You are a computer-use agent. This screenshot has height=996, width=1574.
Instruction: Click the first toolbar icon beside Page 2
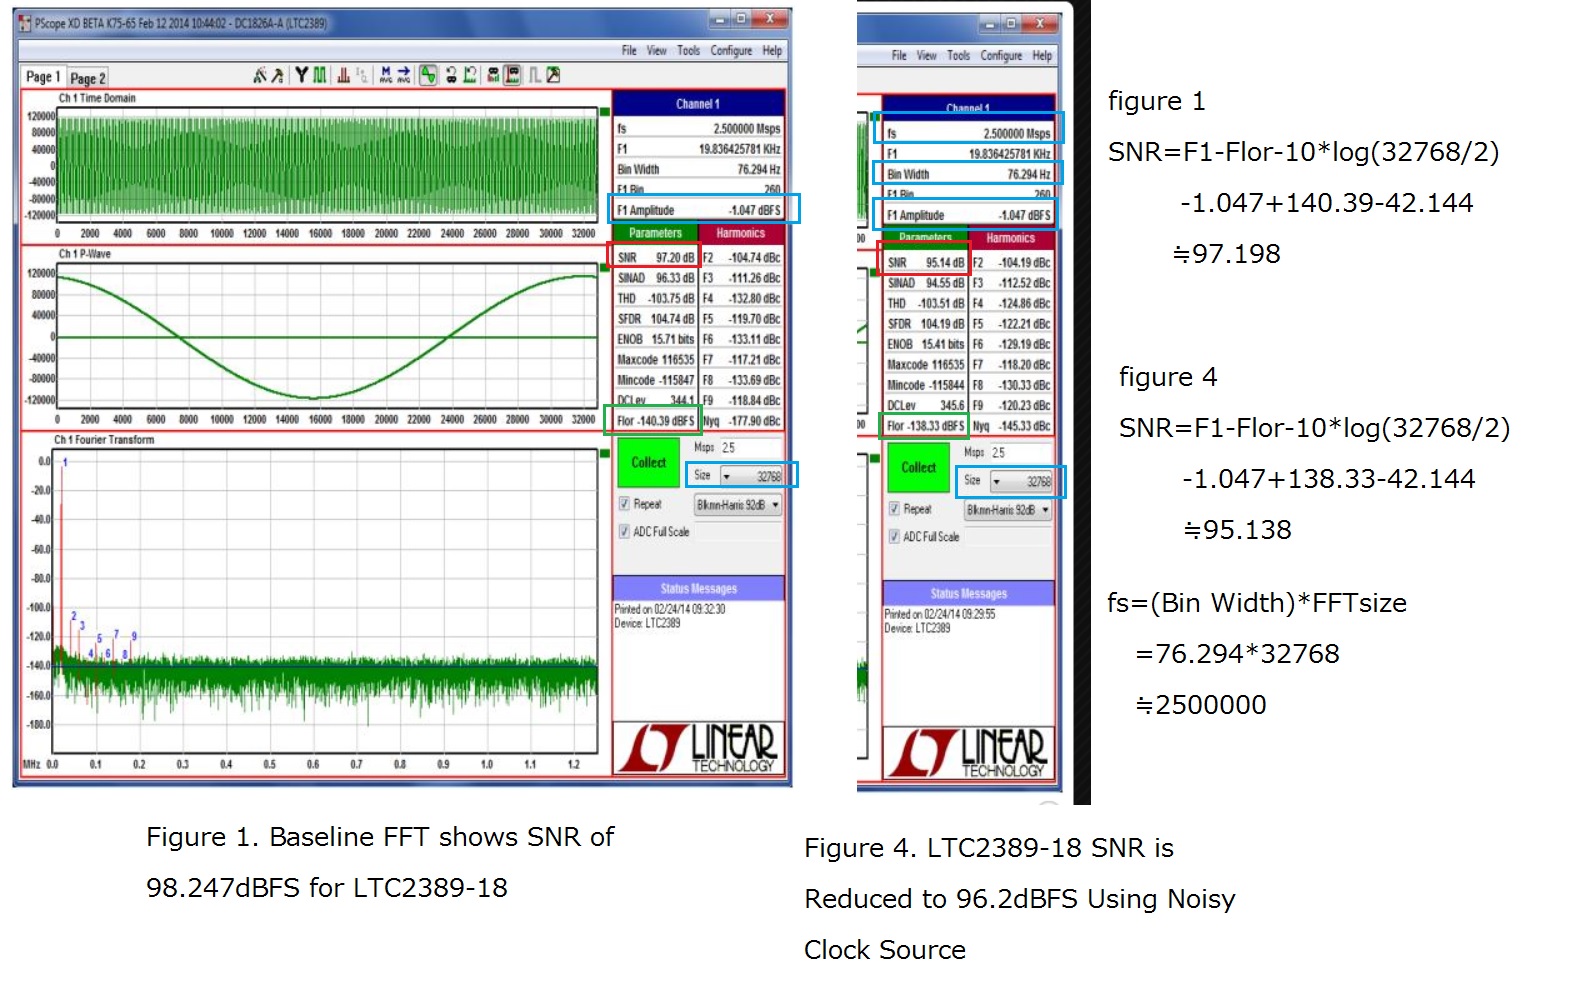pyautogui.click(x=259, y=75)
